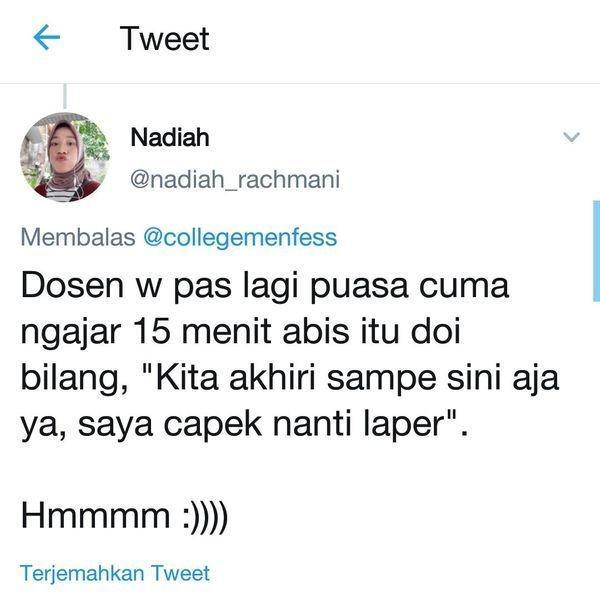Click the Membalas reply label

(78, 237)
